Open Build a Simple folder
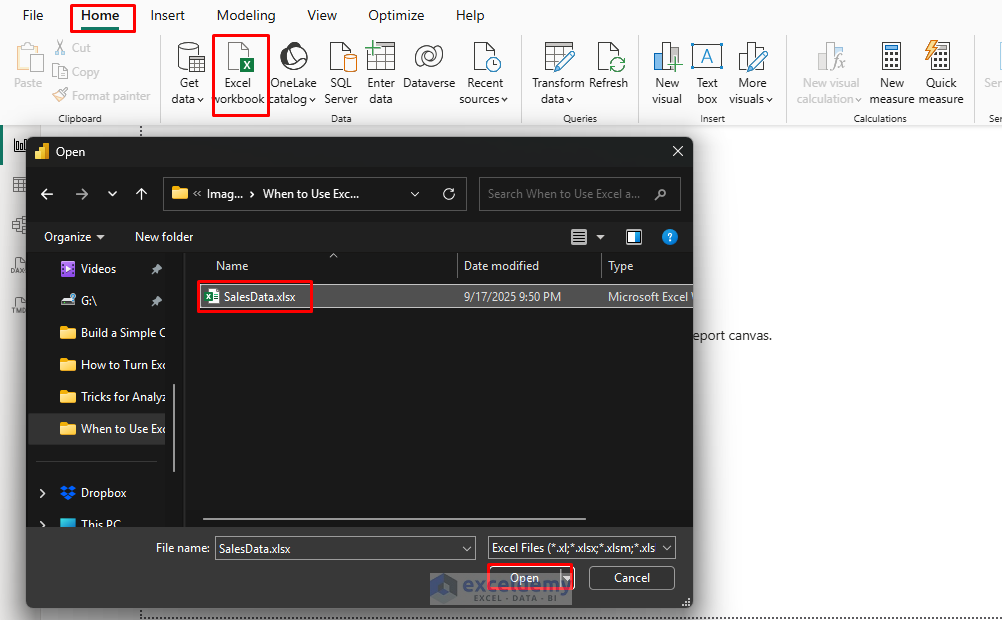This screenshot has width=1002, height=620. pos(112,333)
